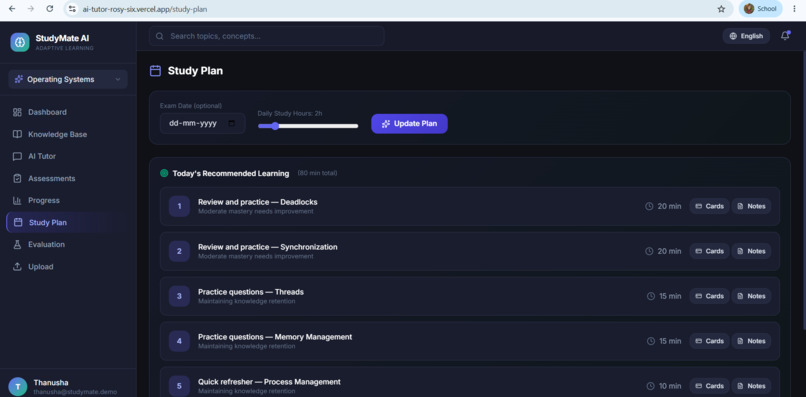Click the Study Plan calendar header icon
The width and height of the screenshot is (806, 397).
coord(155,71)
